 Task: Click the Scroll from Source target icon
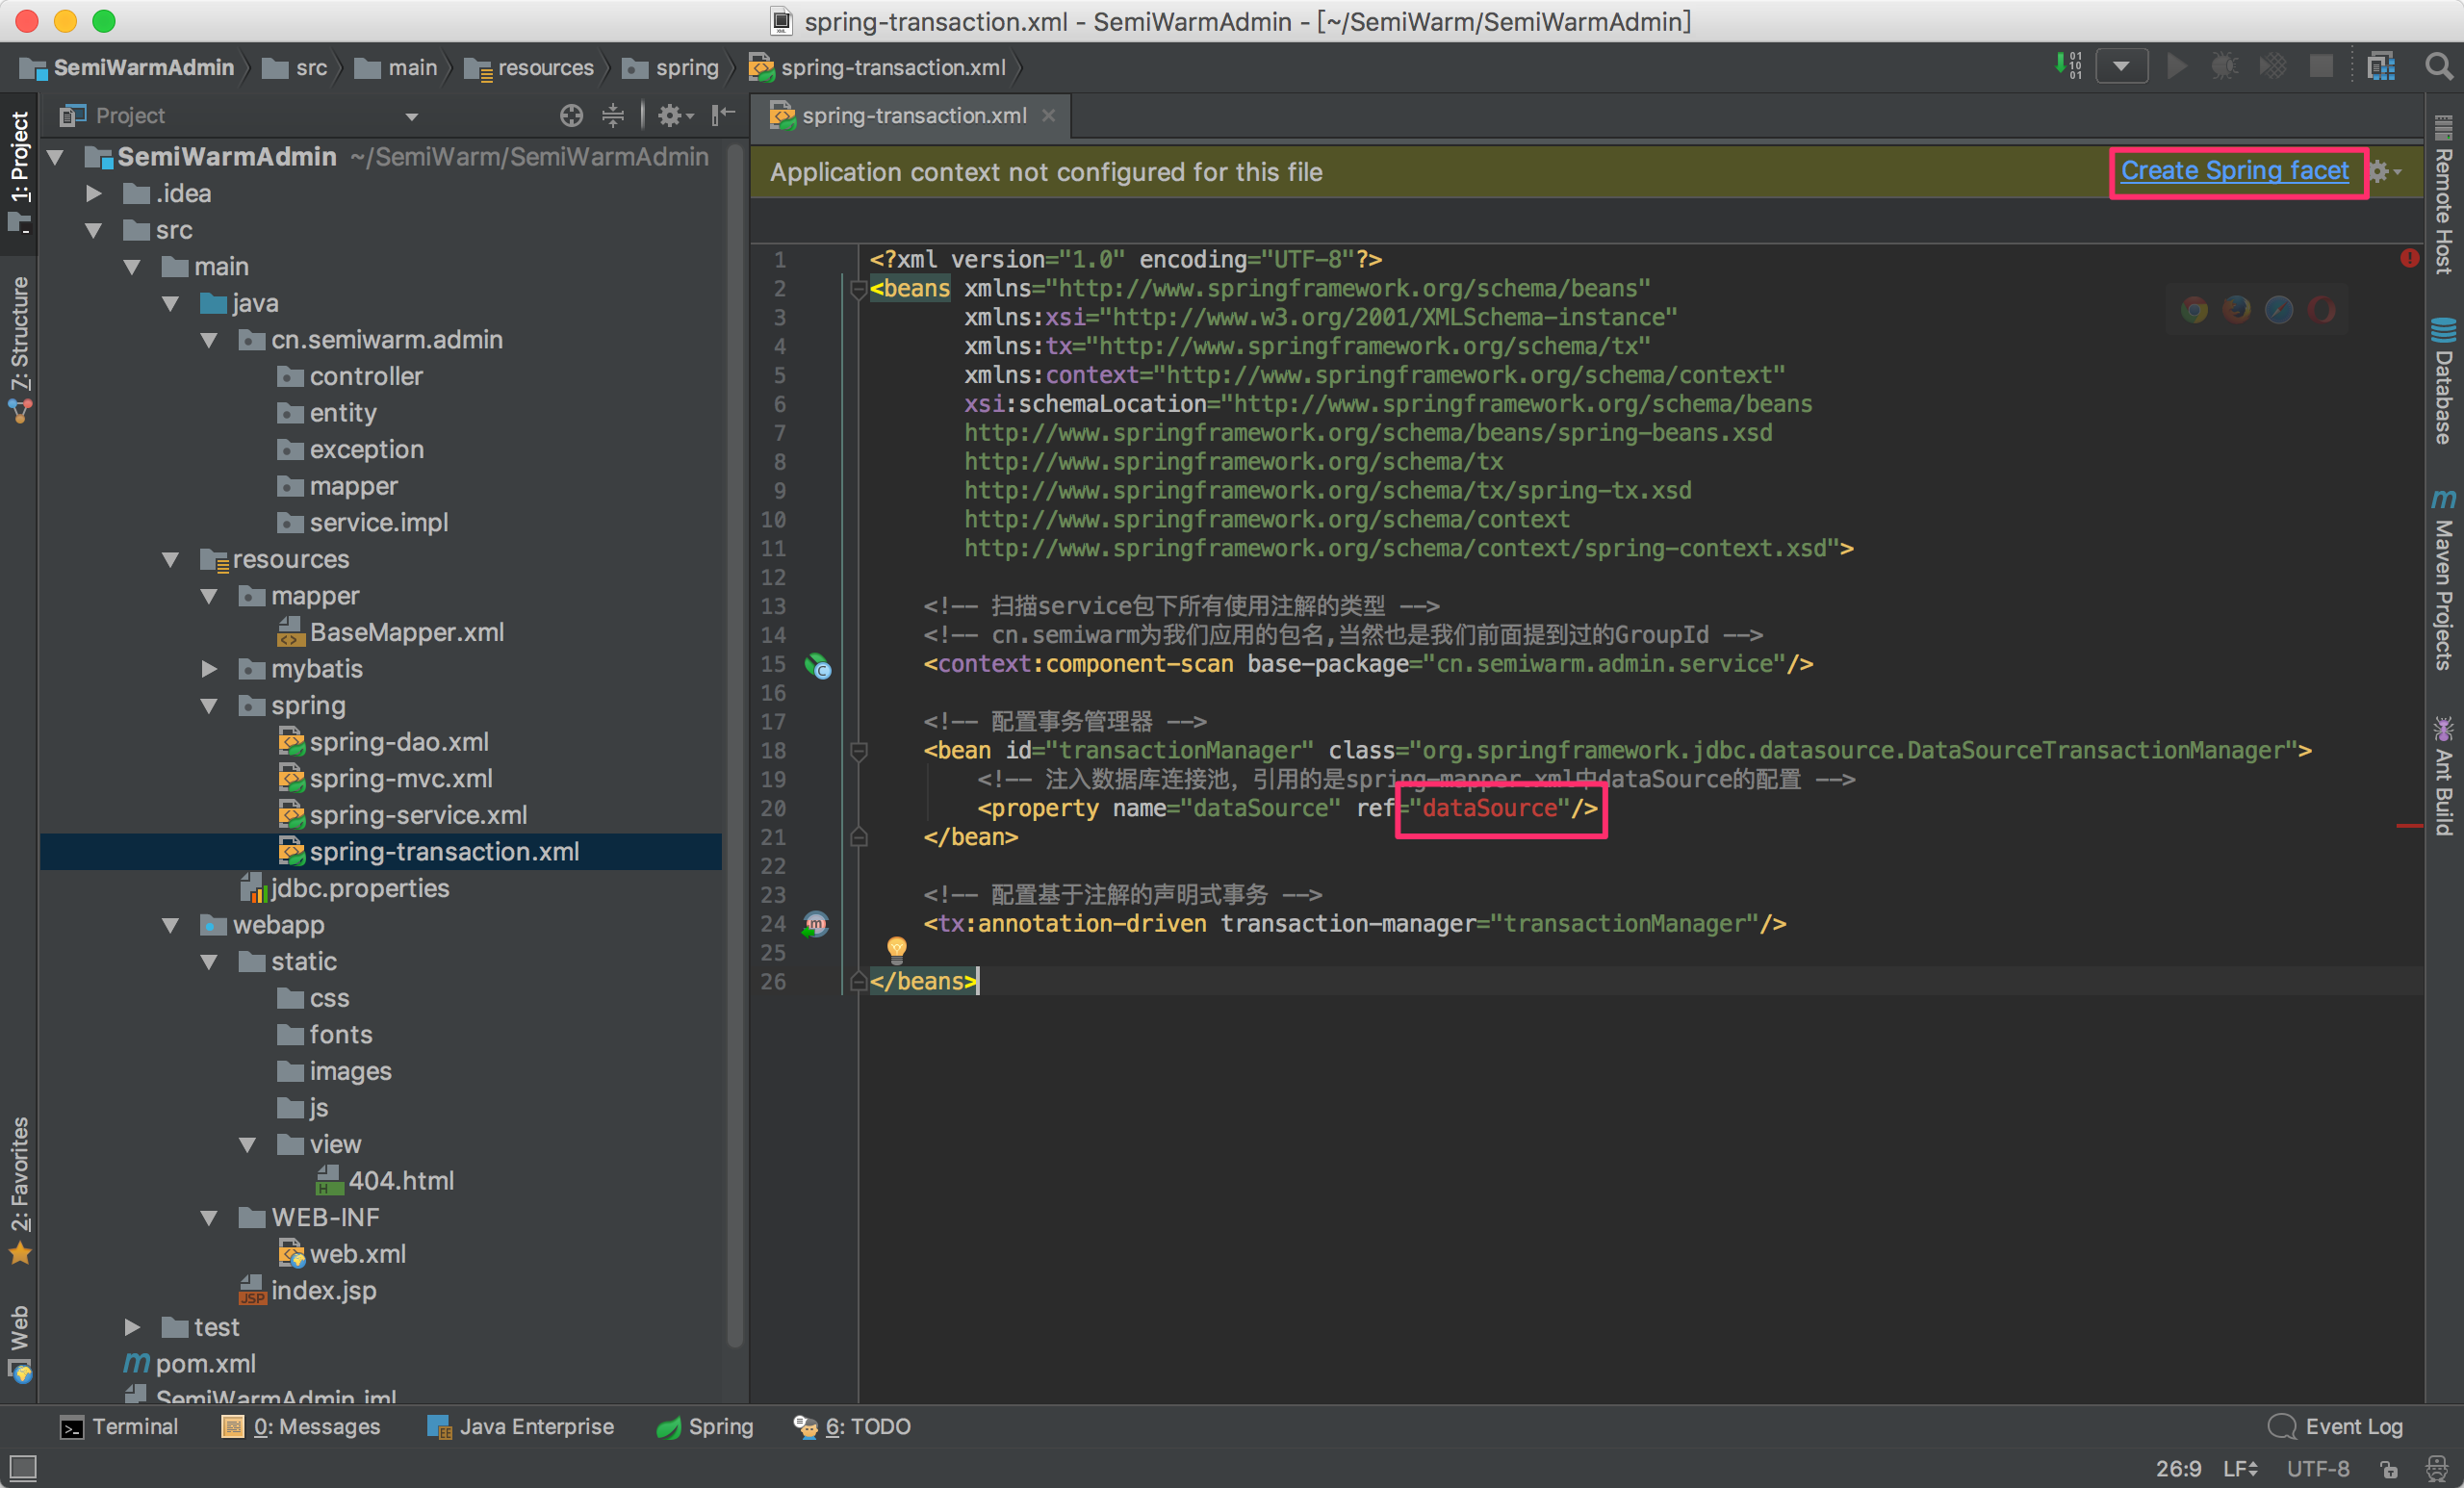(571, 116)
